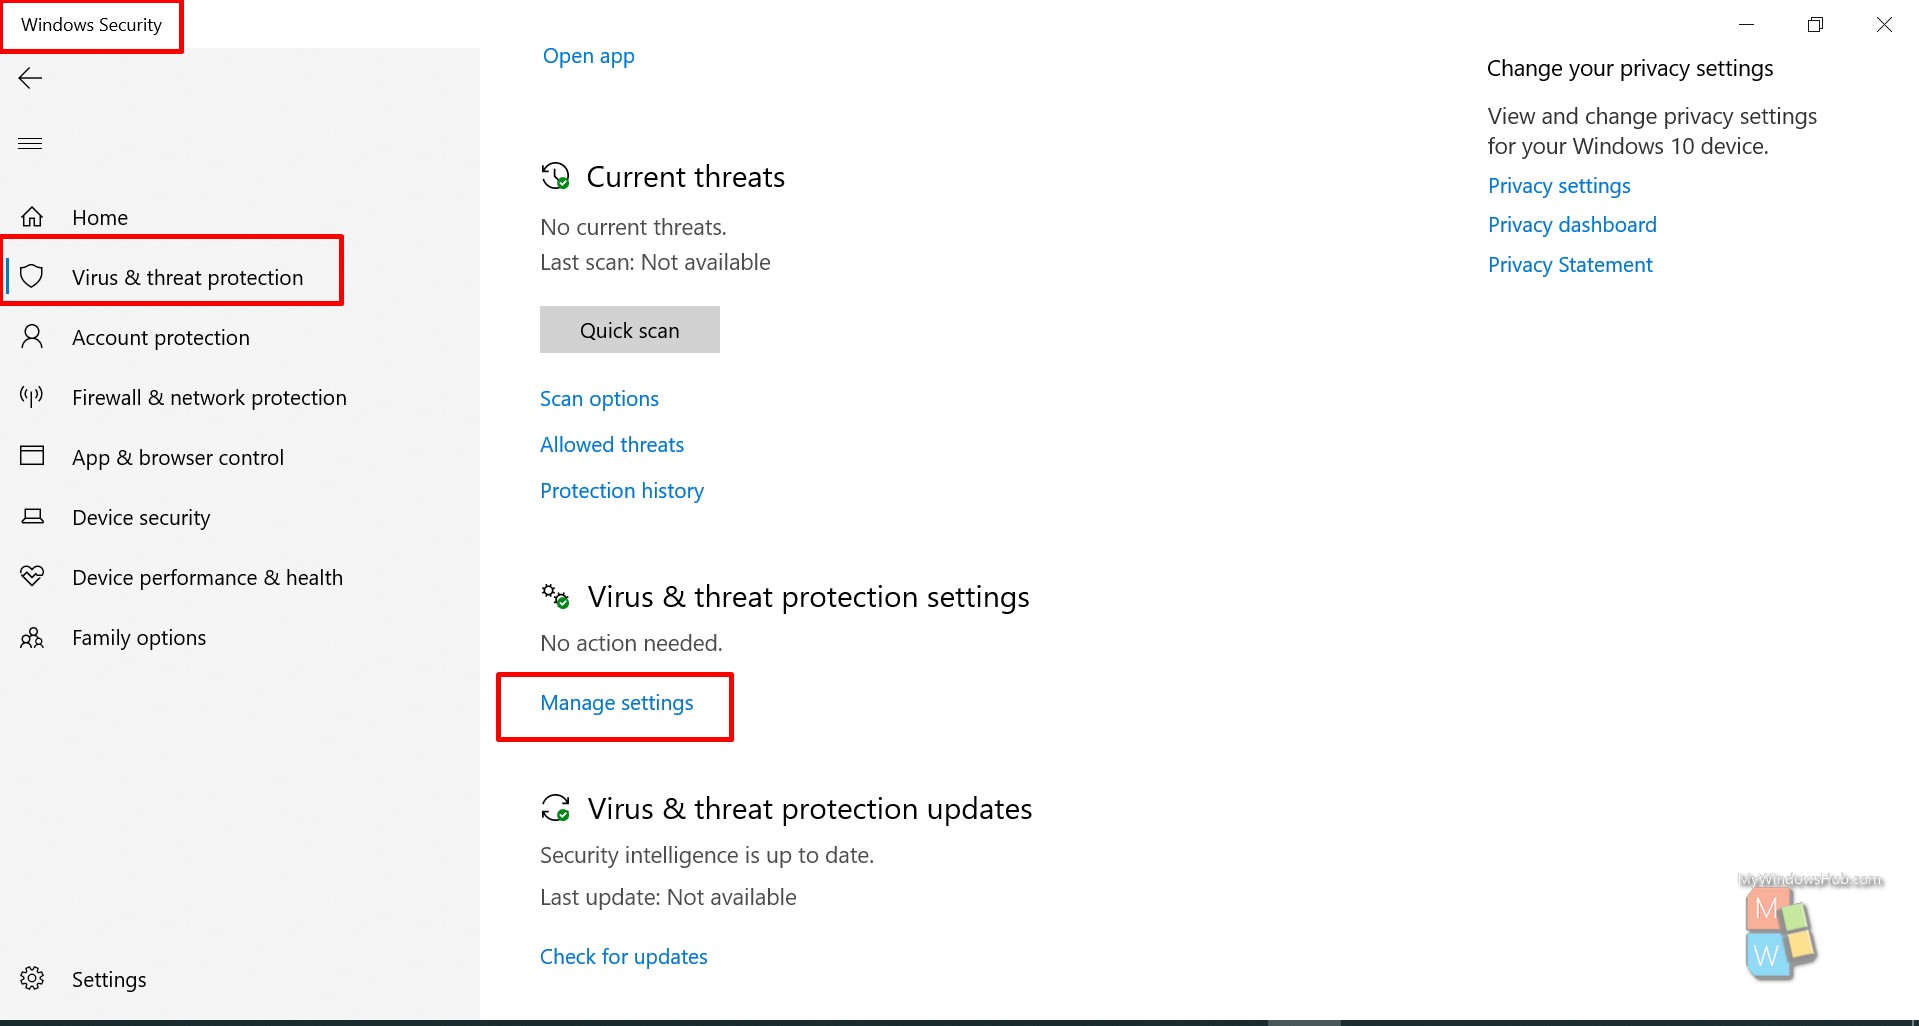Screen dimensions: 1919x1026
Task: Click the App & browser control window icon
Action: (x=32, y=456)
